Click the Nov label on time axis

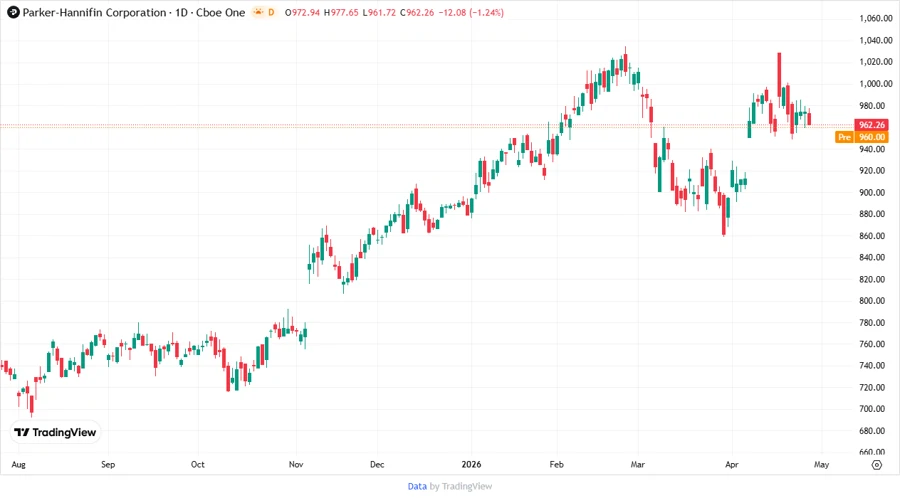pyautogui.click(x=296, y=465)
